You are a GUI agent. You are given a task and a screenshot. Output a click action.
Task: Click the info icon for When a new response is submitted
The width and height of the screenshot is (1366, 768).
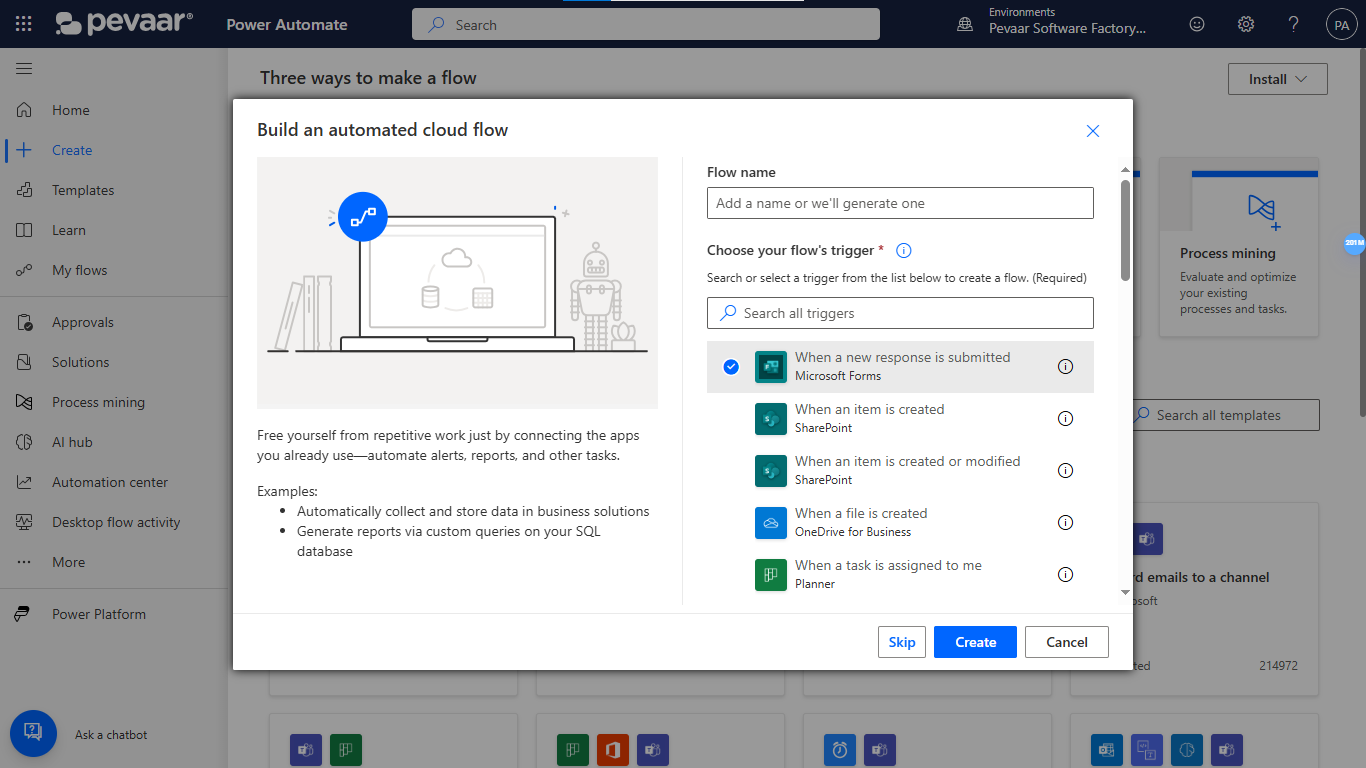1065,366
